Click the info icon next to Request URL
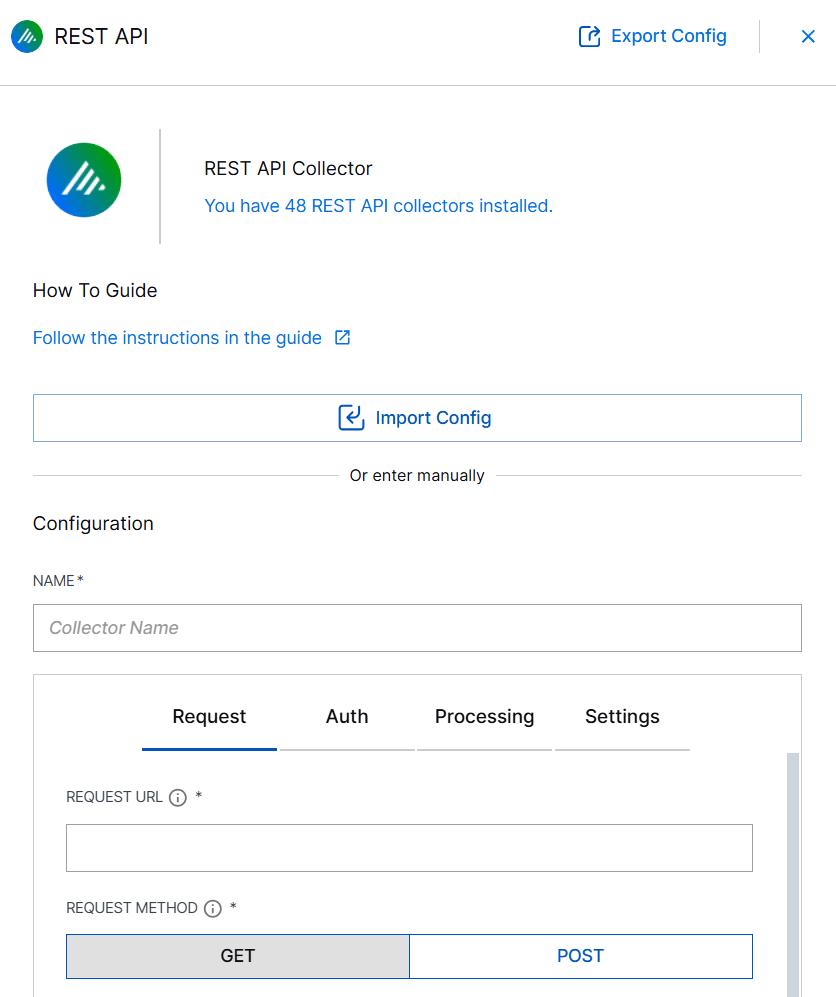This screenshot has width=836, height=997. (x=178, y=798)
